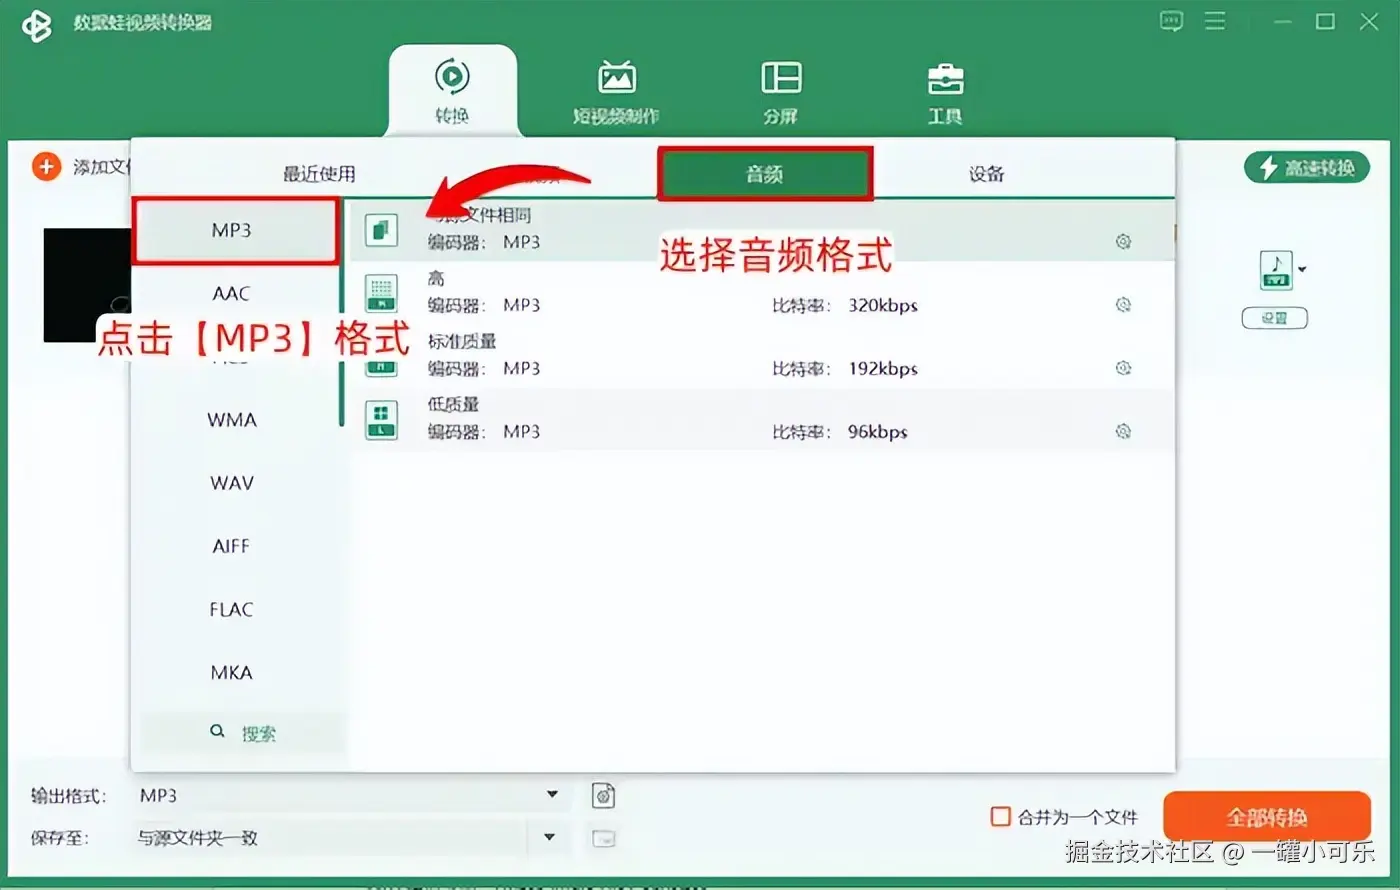The height and width of the screenshot is (890, 1400).
Task: Choose WMA from the format list
Action: click(232, 420)
